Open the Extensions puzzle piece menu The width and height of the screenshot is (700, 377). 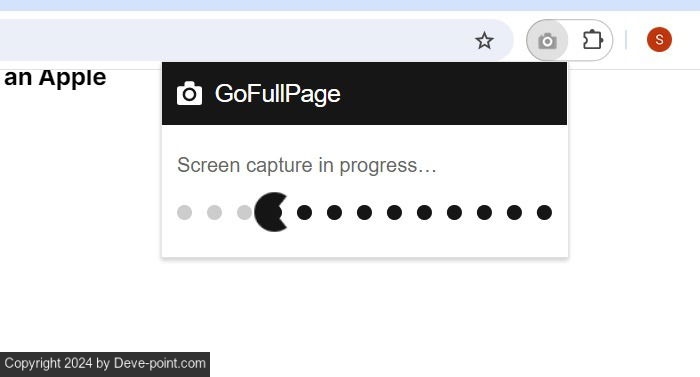coord(593,40)
